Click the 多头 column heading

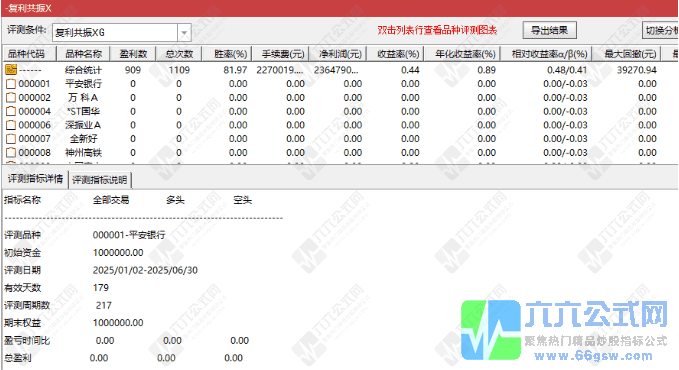click(x=175, y=200)
